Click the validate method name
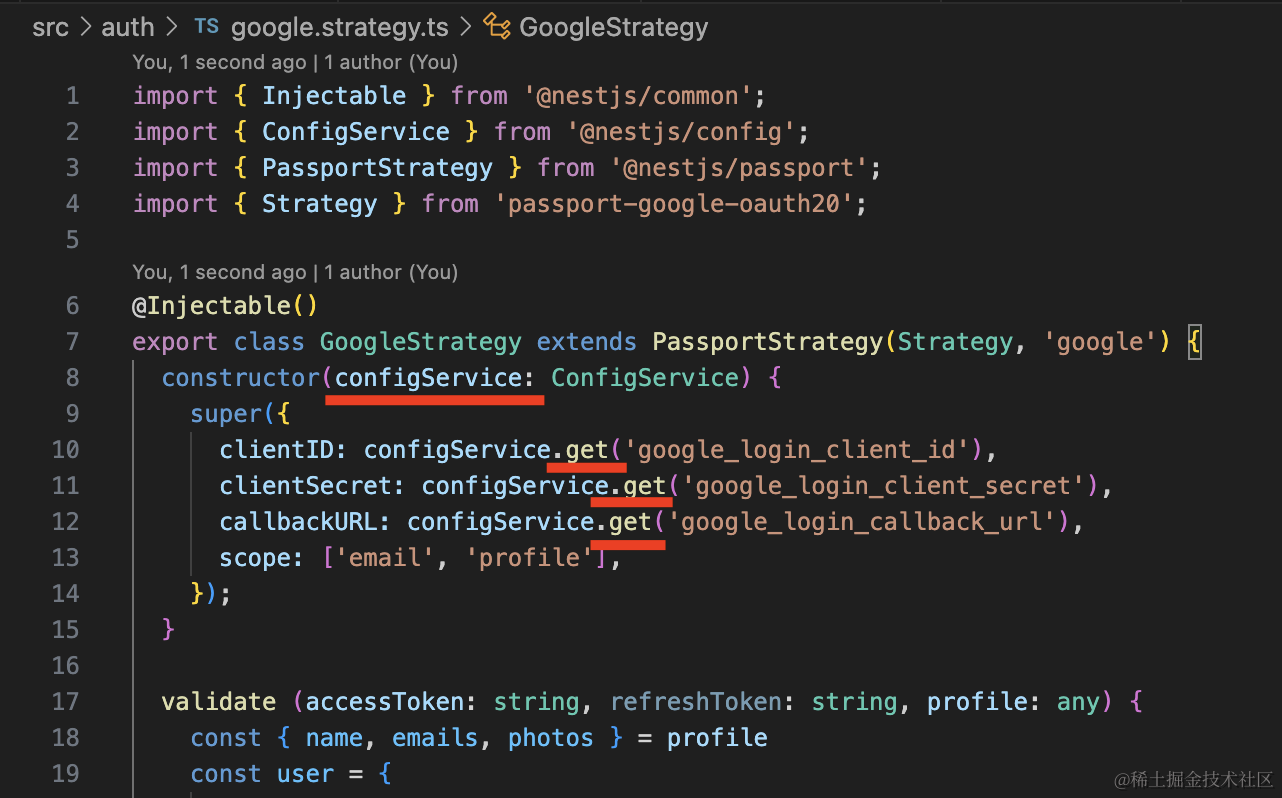The height and width of the screenshot is (798, 1282). pyautogui.click(x=218, y=702)
